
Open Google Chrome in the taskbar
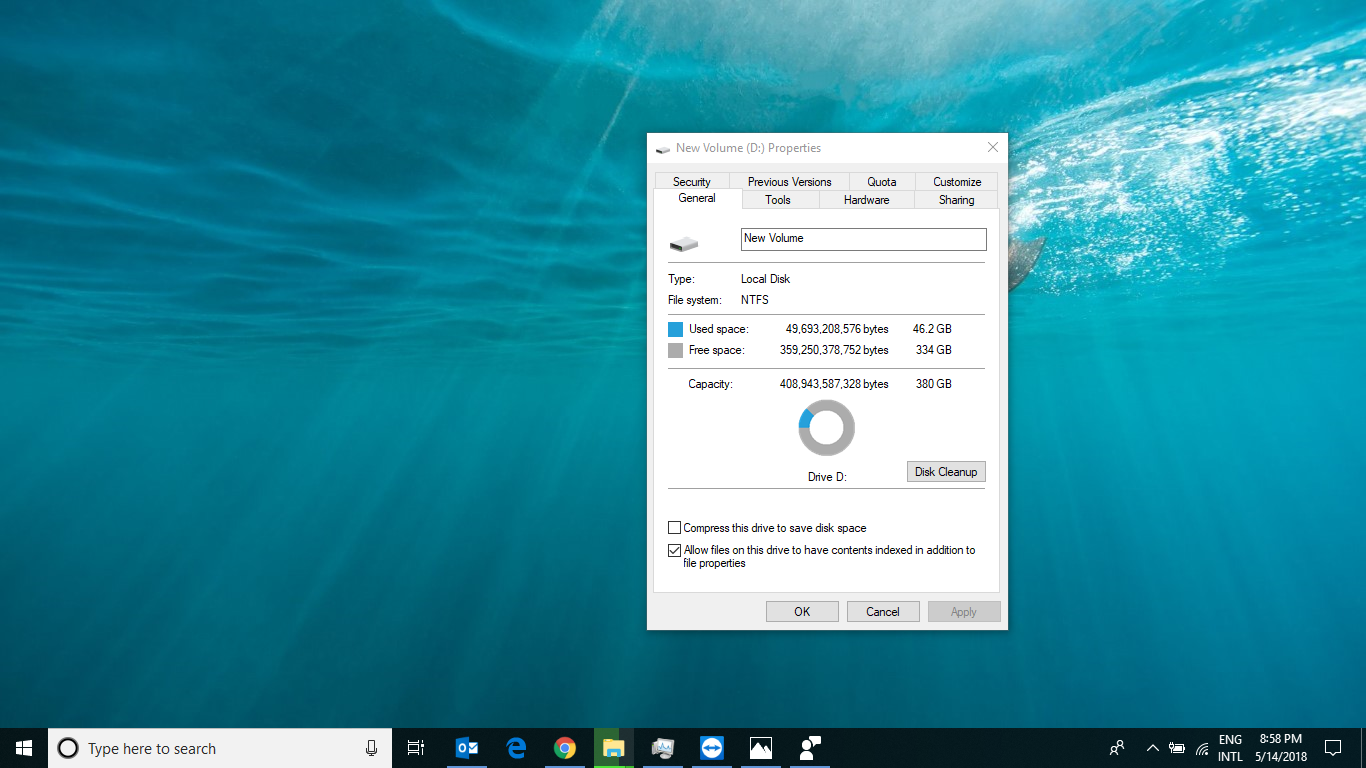coord(565,748)
